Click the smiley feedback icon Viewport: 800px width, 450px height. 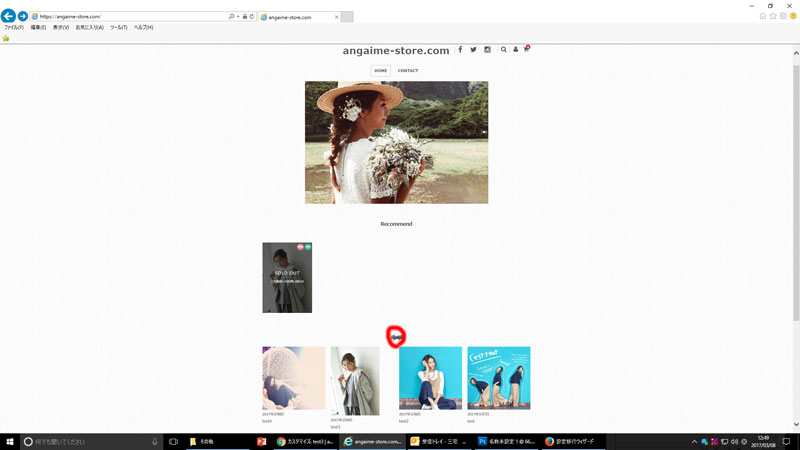793,16
